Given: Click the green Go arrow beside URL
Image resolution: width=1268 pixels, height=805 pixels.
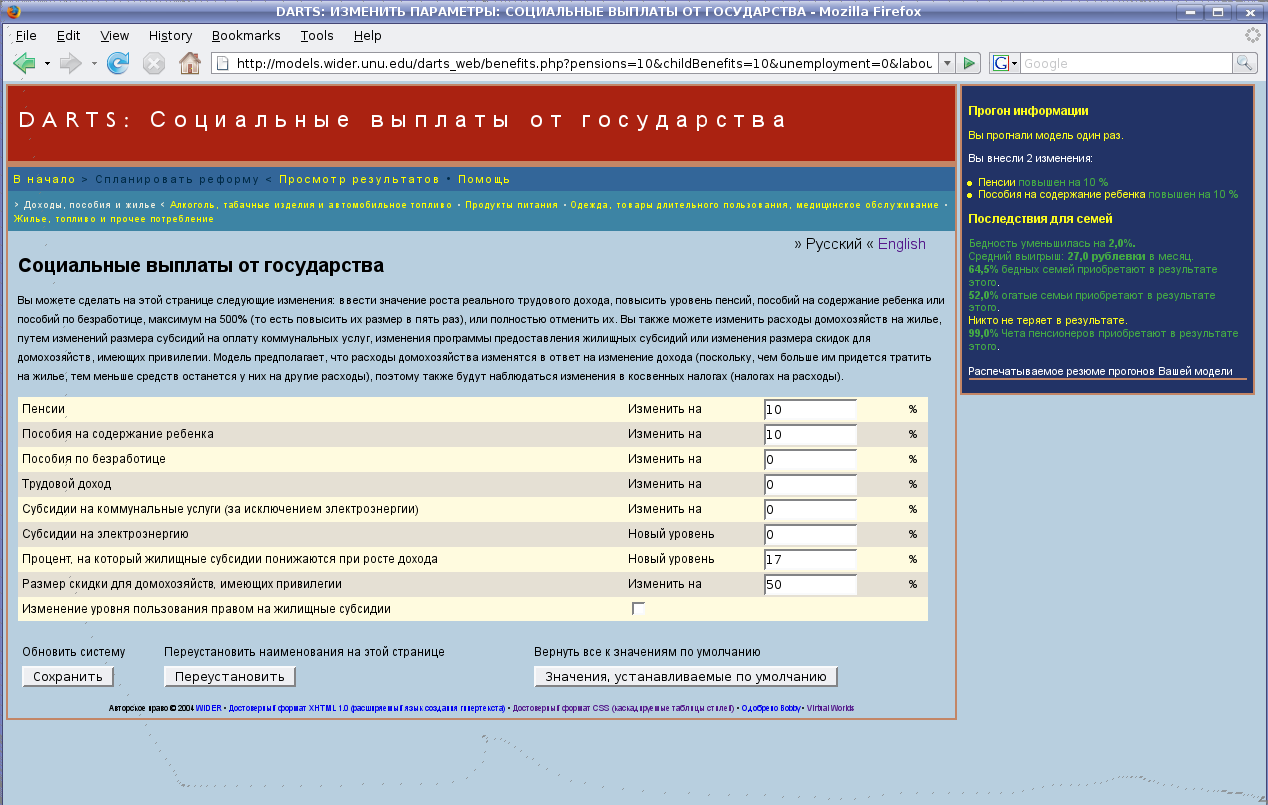Looking at the screenshot, I should 968,63.
